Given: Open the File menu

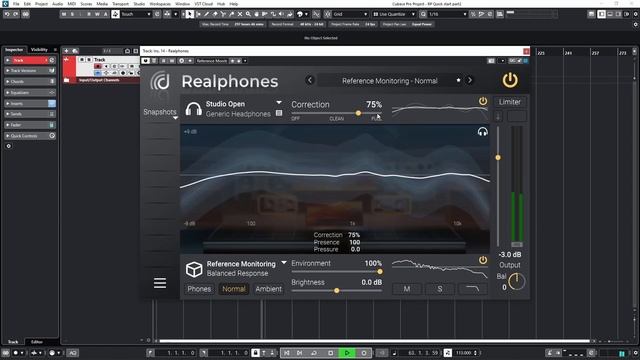Looking at the screenshot, I should pos(16,4).
